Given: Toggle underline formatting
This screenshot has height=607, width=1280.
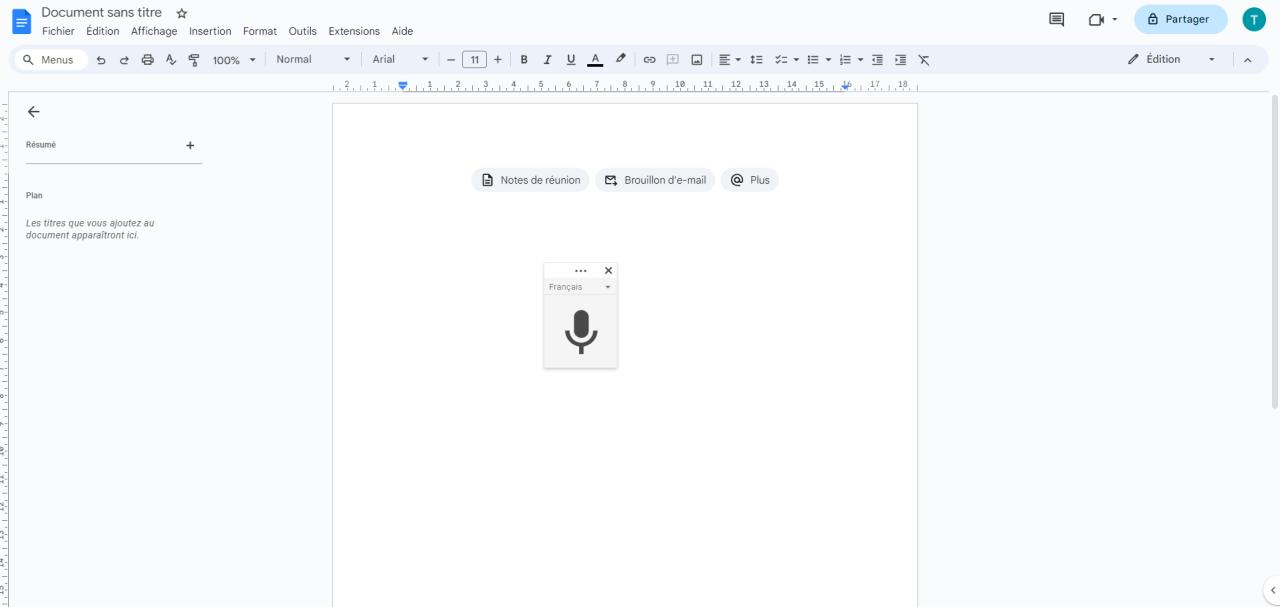Looking at the screenshot, I should pos(570,59).
